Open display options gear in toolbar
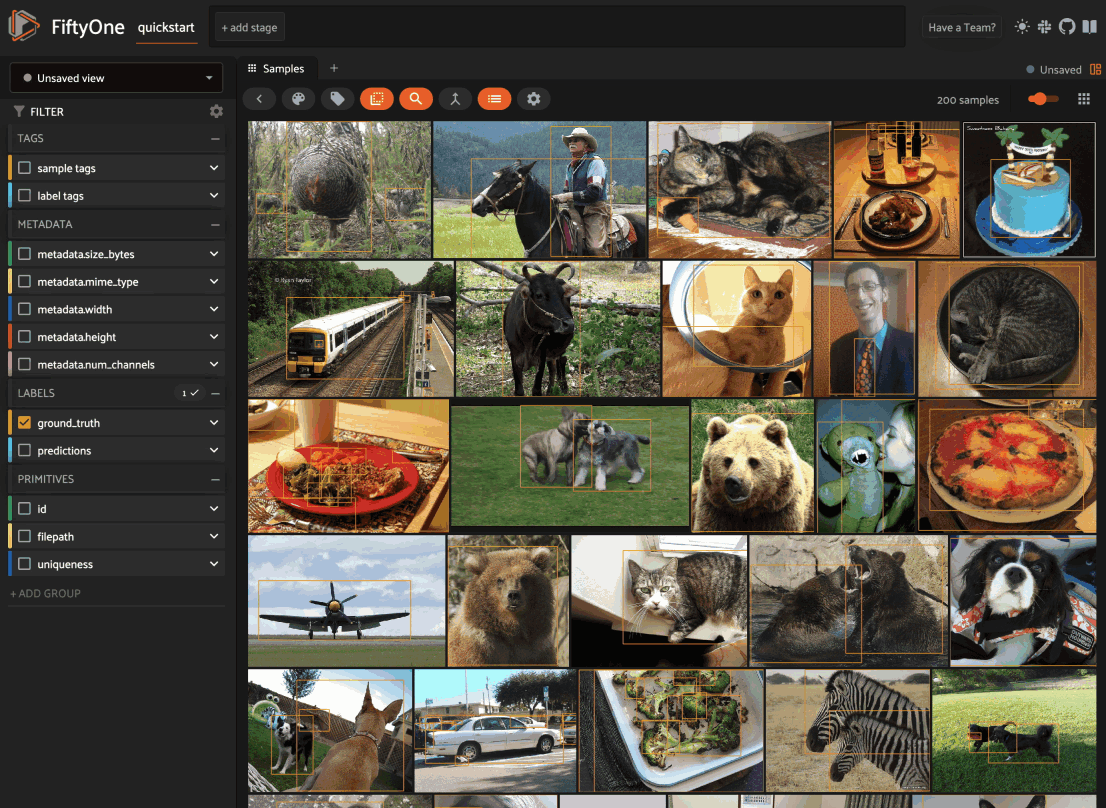 pos(534,99)
